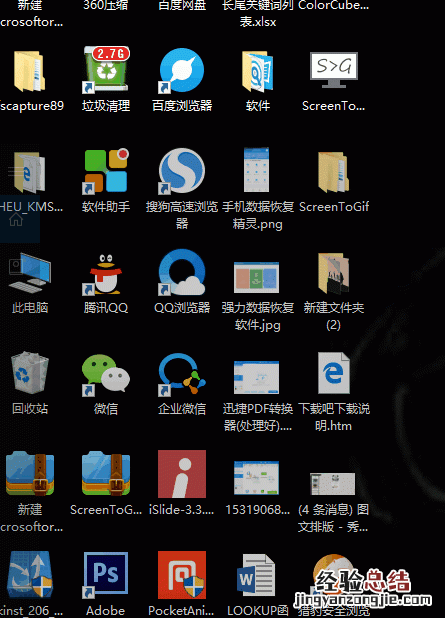
Task: Select the 15319068... image file
Action: click(257, 478)
